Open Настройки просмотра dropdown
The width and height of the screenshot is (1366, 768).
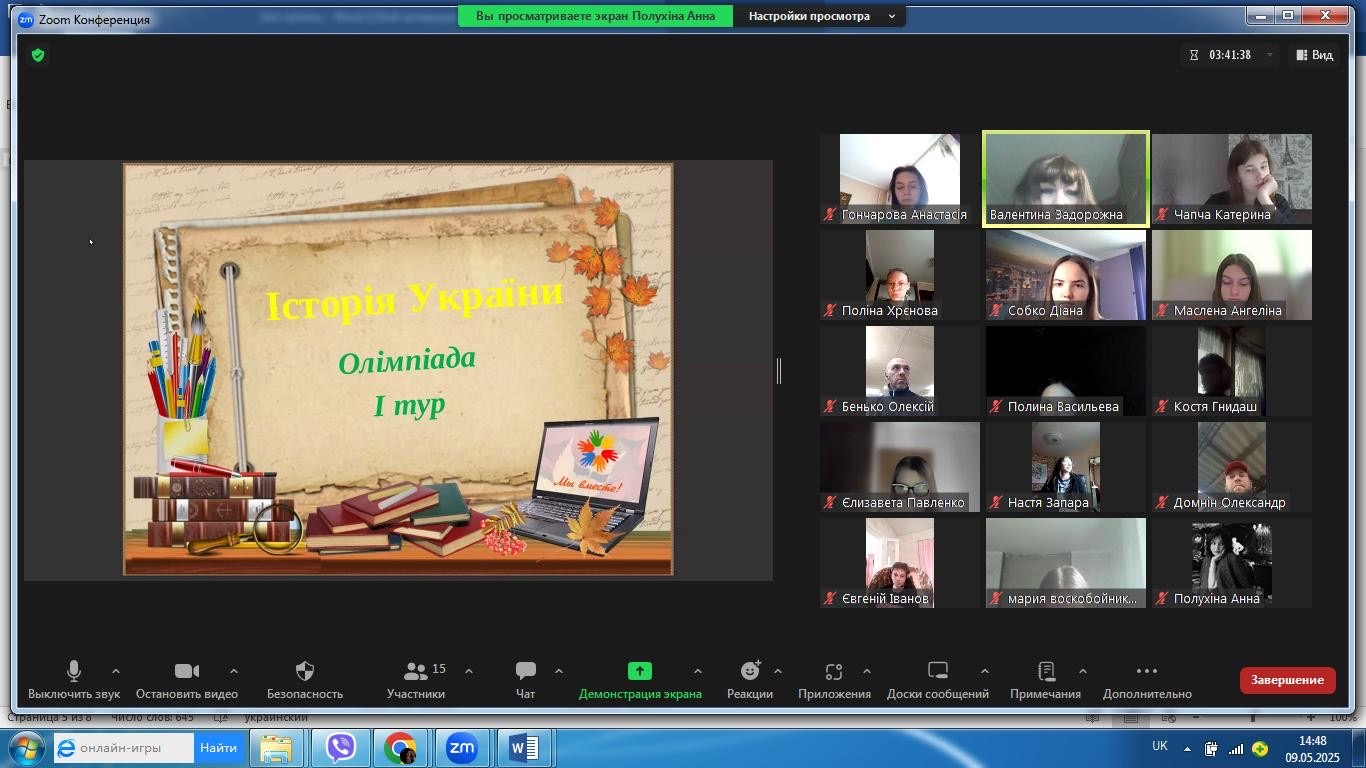[x=821, y=16]
